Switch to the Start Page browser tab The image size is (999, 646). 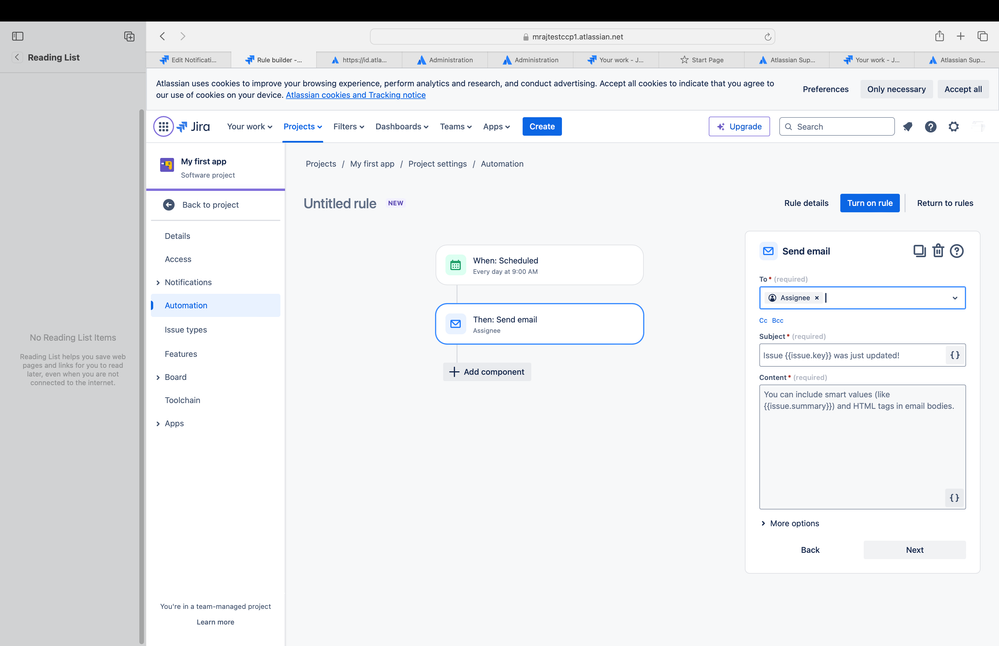click(701, 60)
